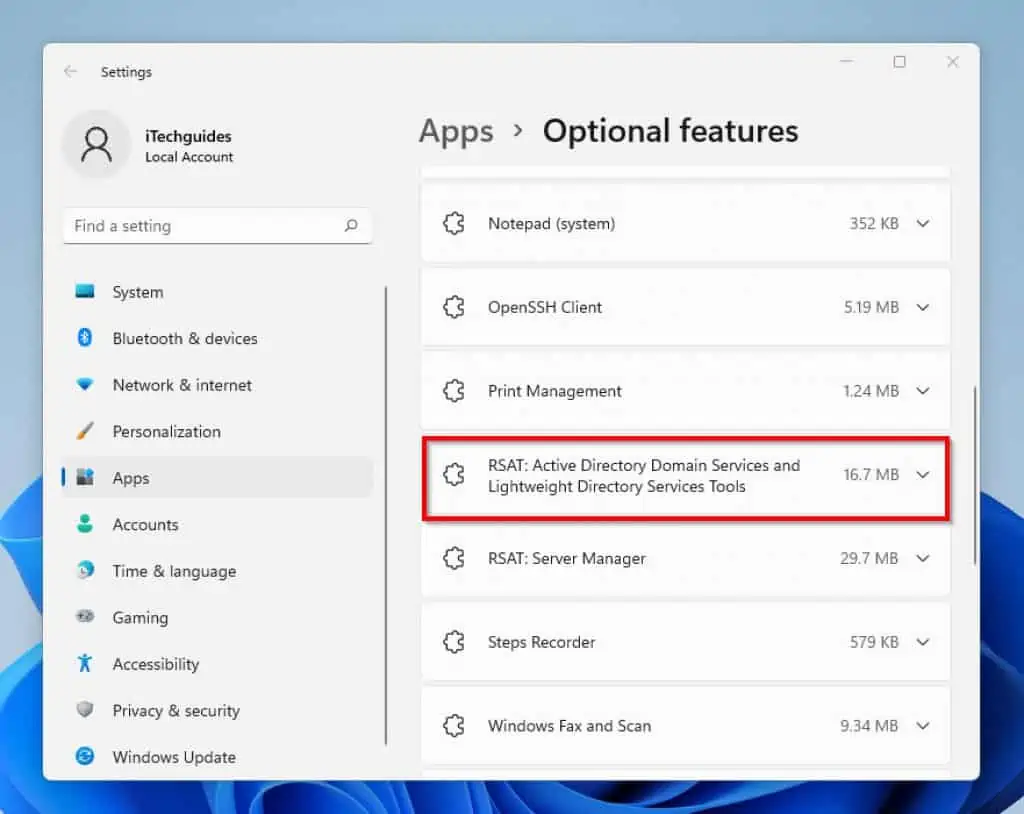Screen dimensions: 1024x814
Task: Expand the OpenSSH Client details
Action: point(921,307)
